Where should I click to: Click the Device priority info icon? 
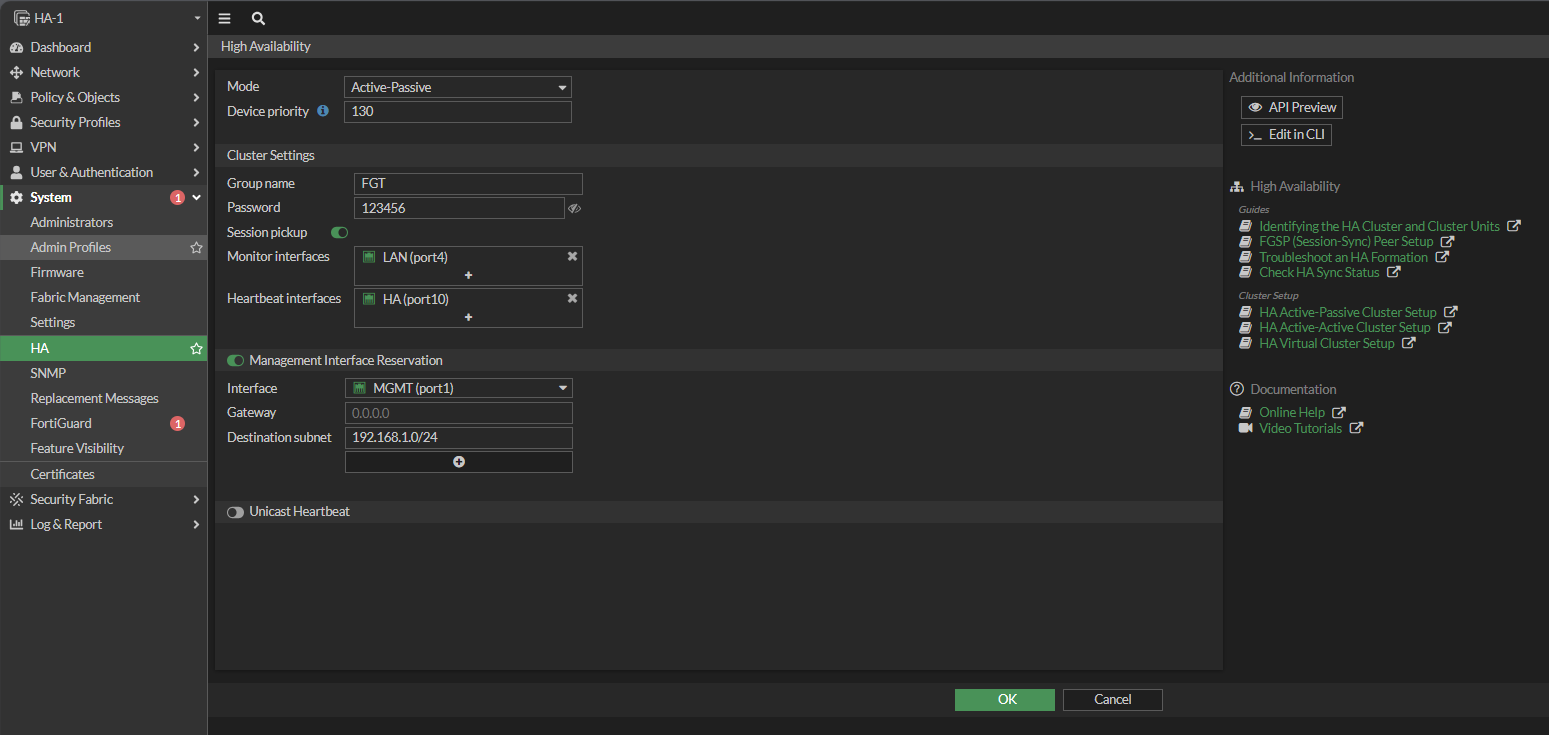pos(323,111)
